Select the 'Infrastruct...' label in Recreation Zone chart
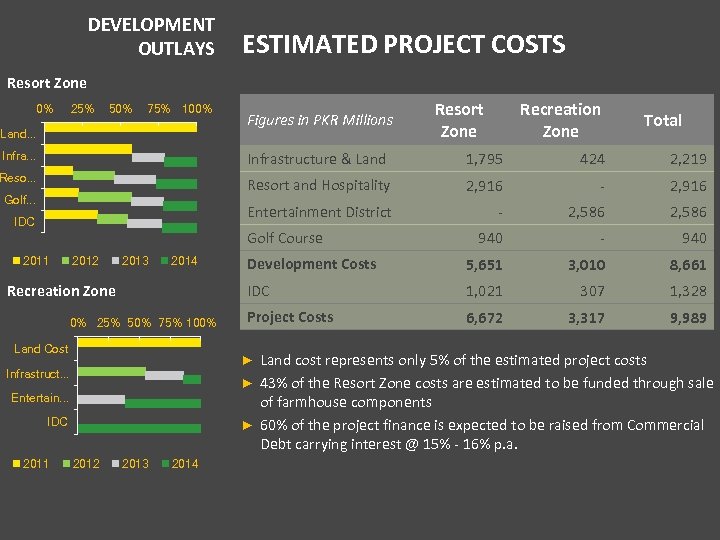Screen dimensions: 720x540 37,374
